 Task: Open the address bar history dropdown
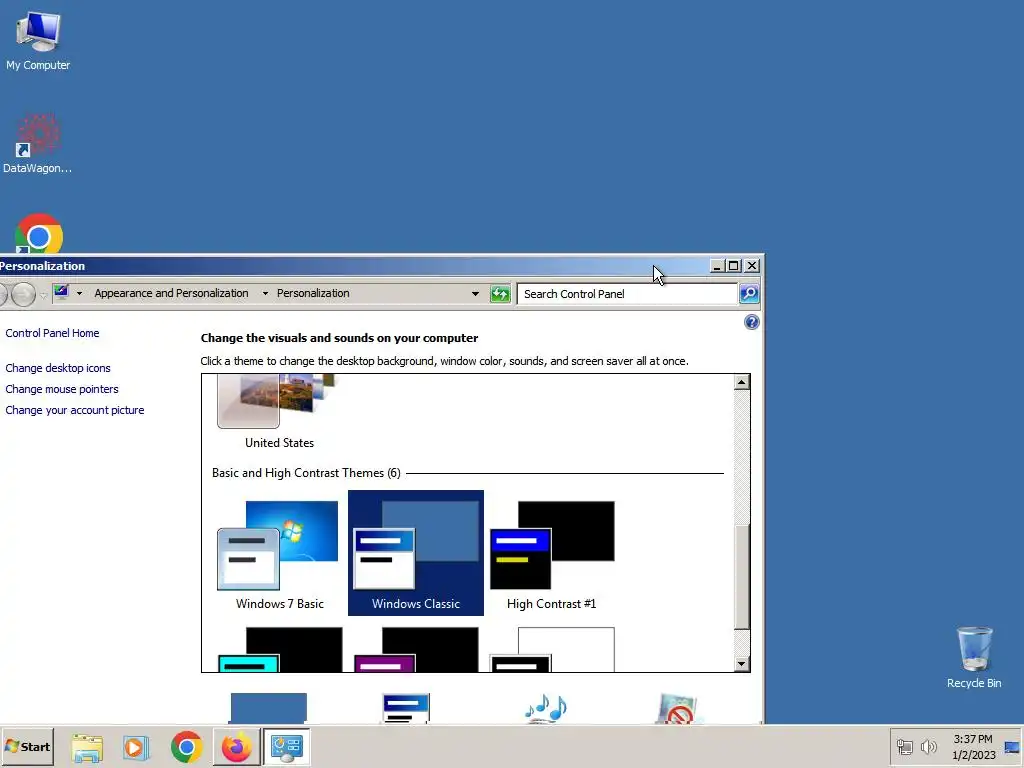475,294
